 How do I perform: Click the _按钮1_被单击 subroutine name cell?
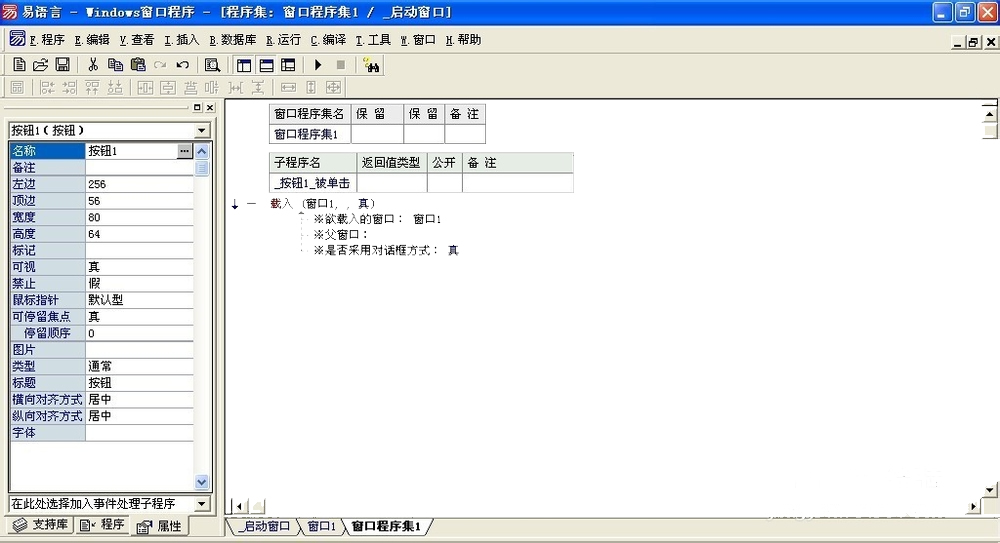[312, 183]
